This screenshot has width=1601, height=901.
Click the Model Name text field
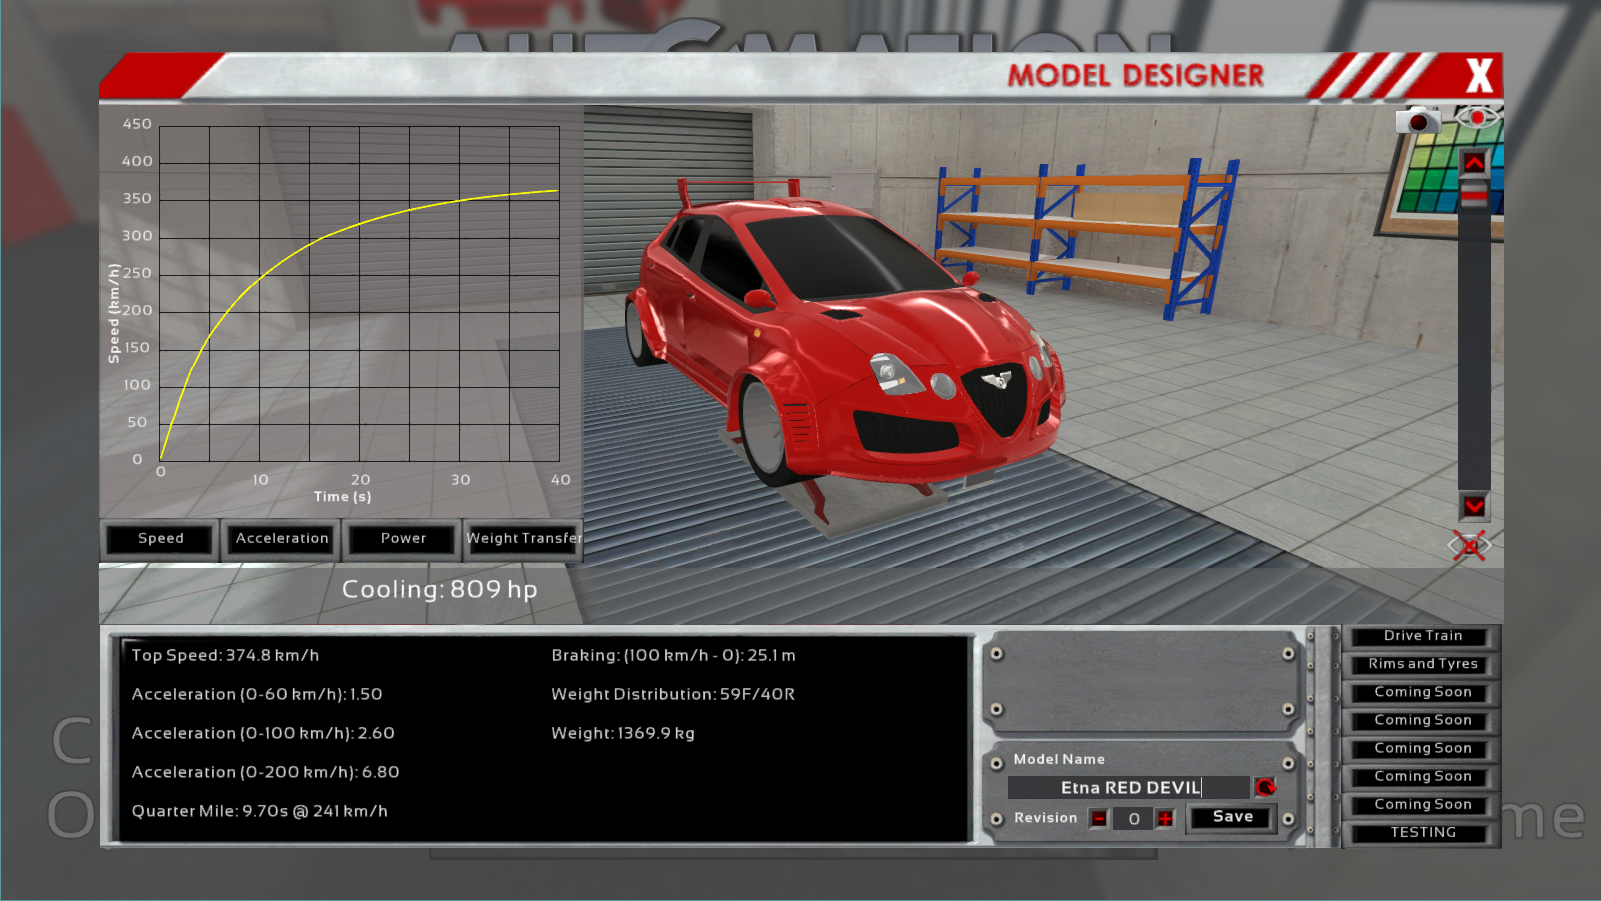tap(1129, 788)
